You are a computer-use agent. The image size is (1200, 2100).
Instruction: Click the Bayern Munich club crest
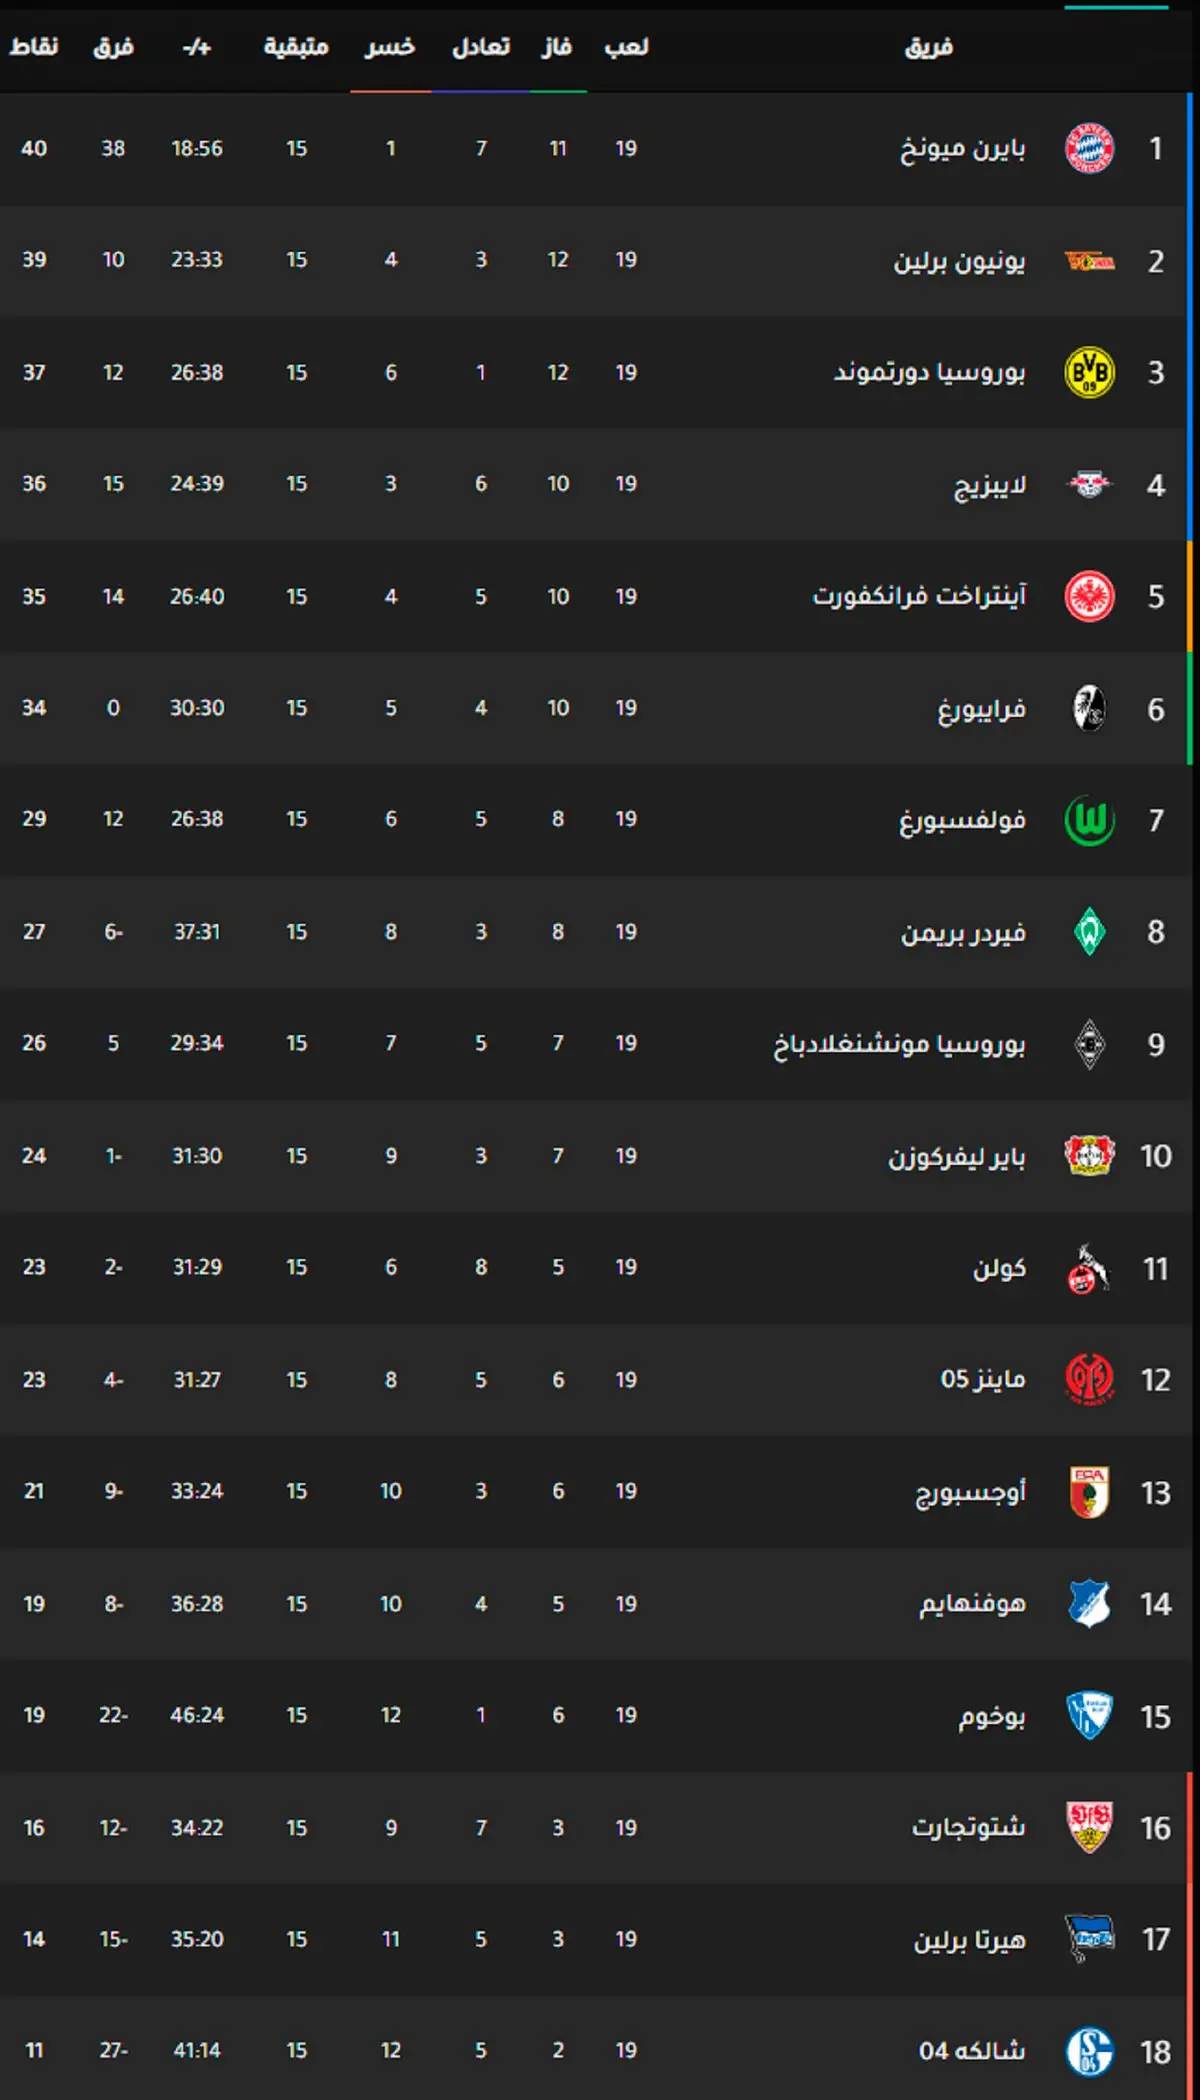point(1089,148)
